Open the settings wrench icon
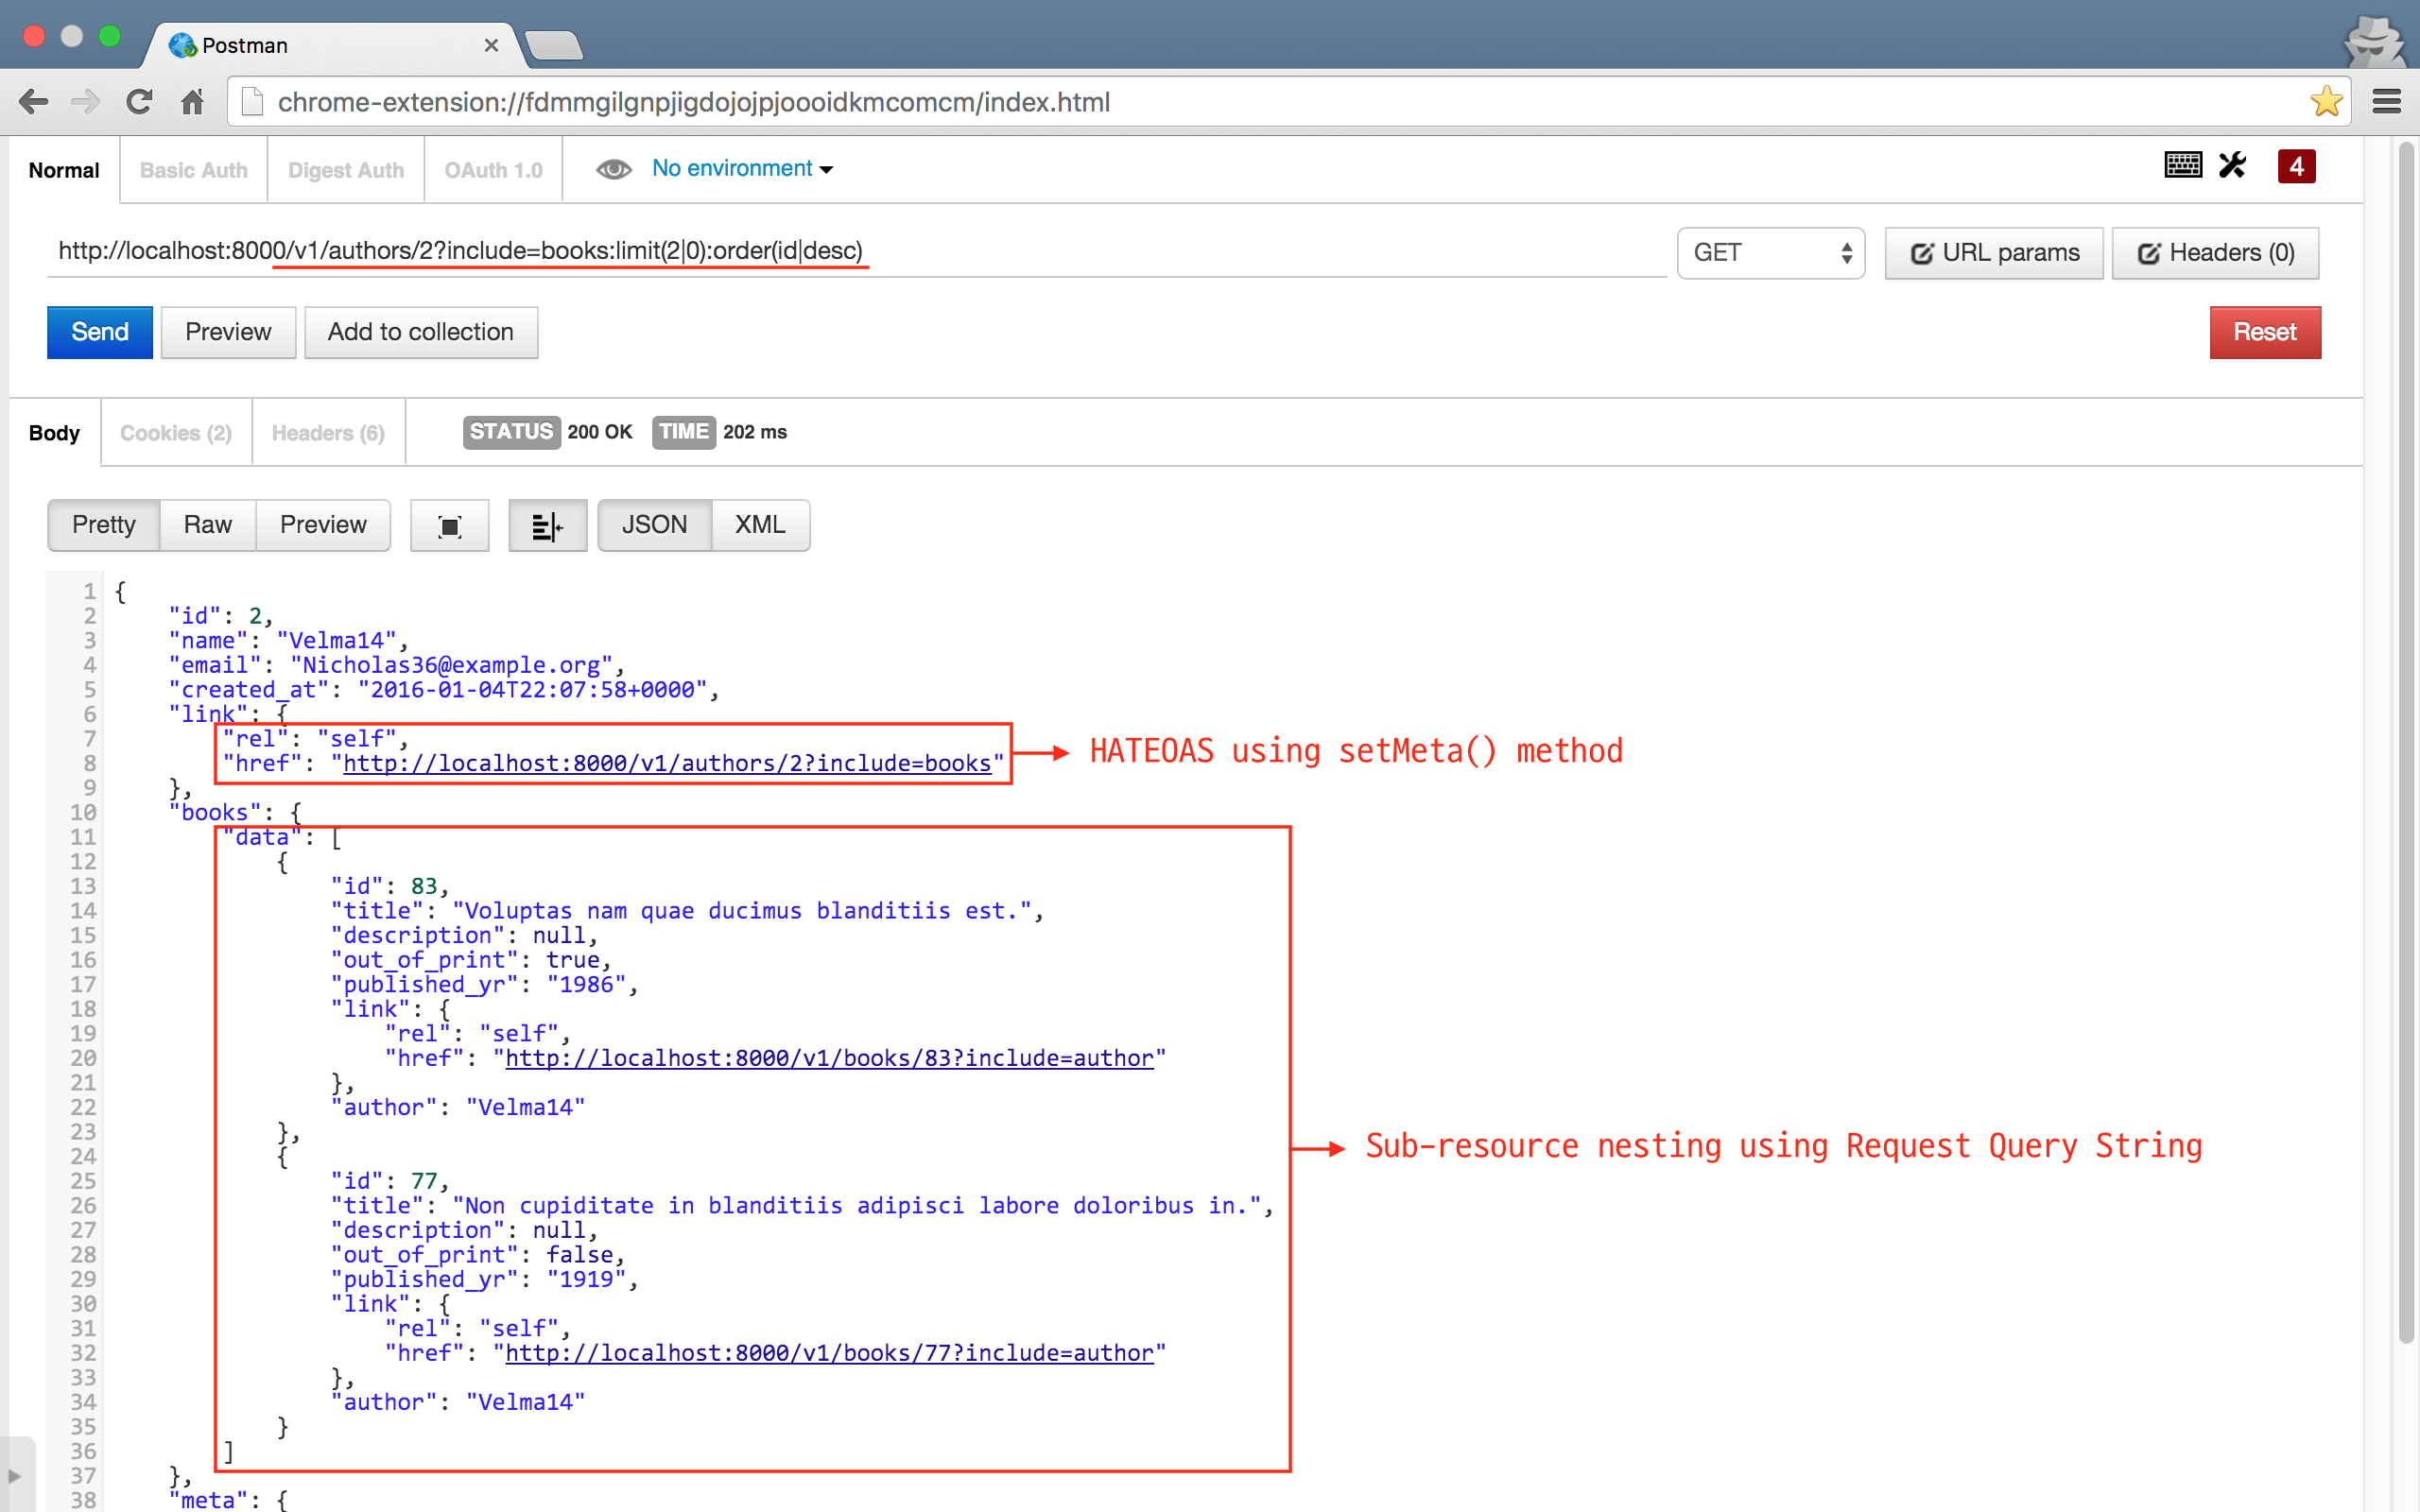 click(2232, 166)
